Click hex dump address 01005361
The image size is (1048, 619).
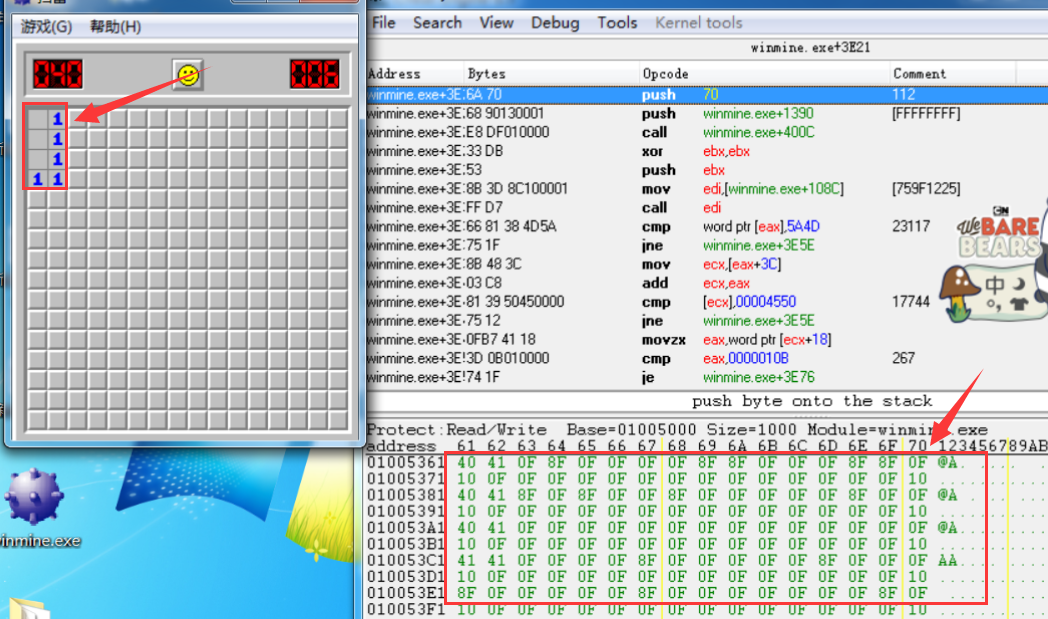point(406,463)
